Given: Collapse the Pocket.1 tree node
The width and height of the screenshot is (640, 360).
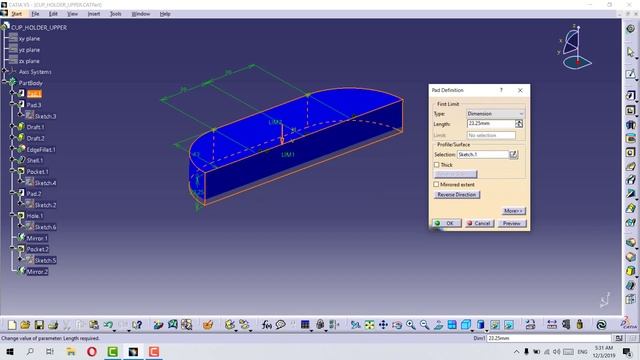Looking at the screenshot, I should coord(13,171).
